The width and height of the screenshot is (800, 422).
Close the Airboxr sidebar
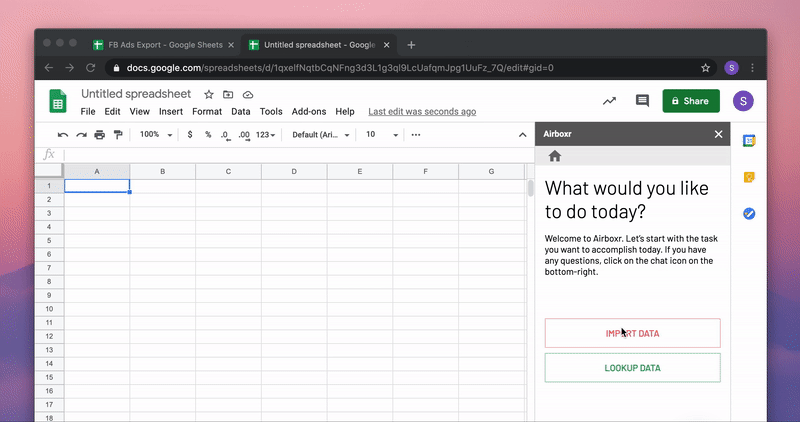pyautogui.click(x=718, y=134)
